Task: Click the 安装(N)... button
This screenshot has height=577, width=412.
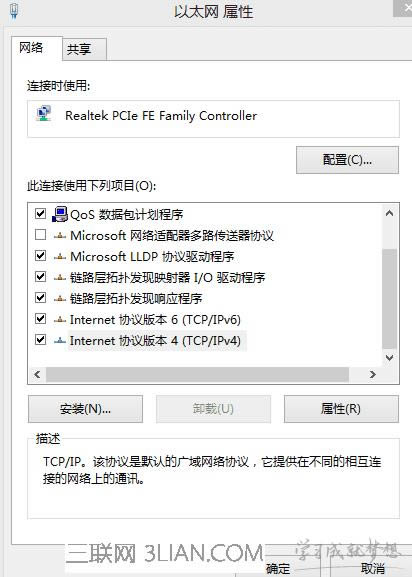Action: point(85,409)
